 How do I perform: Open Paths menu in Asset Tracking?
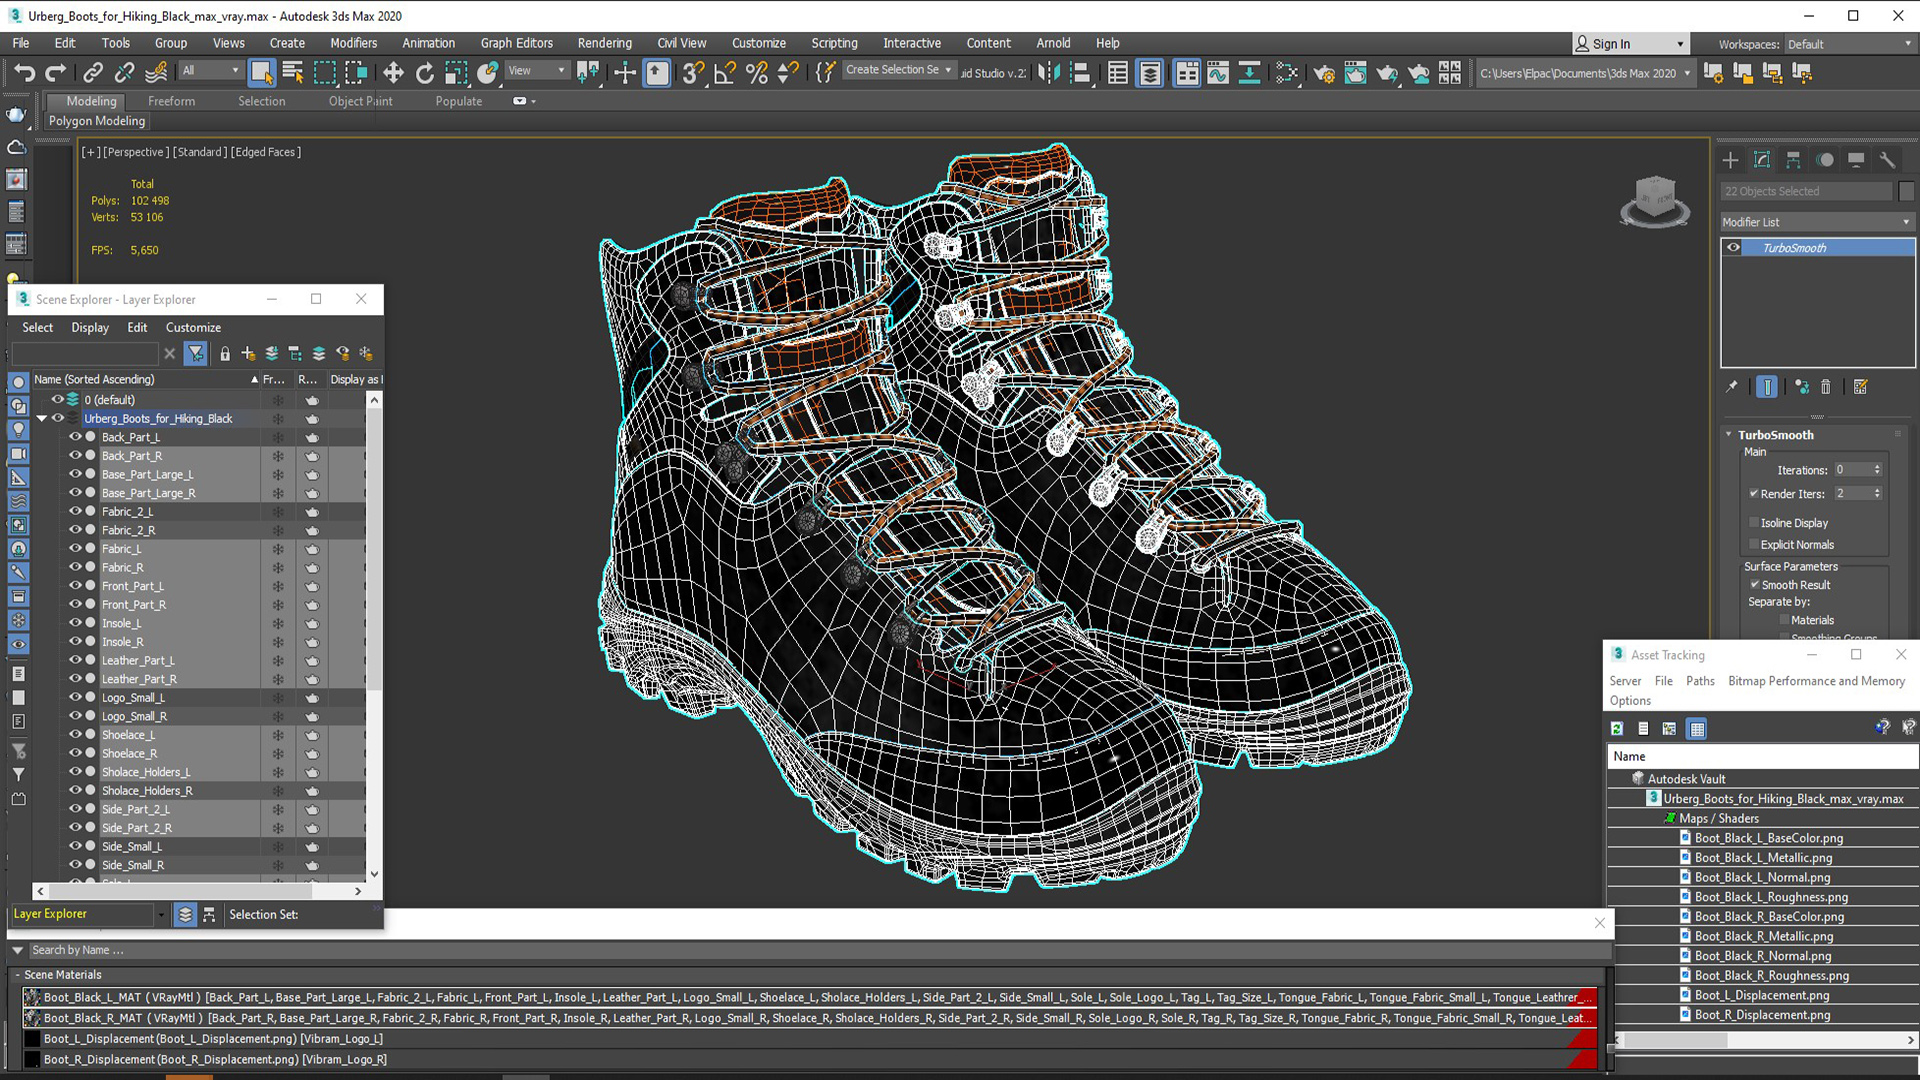pos(1699,681)
